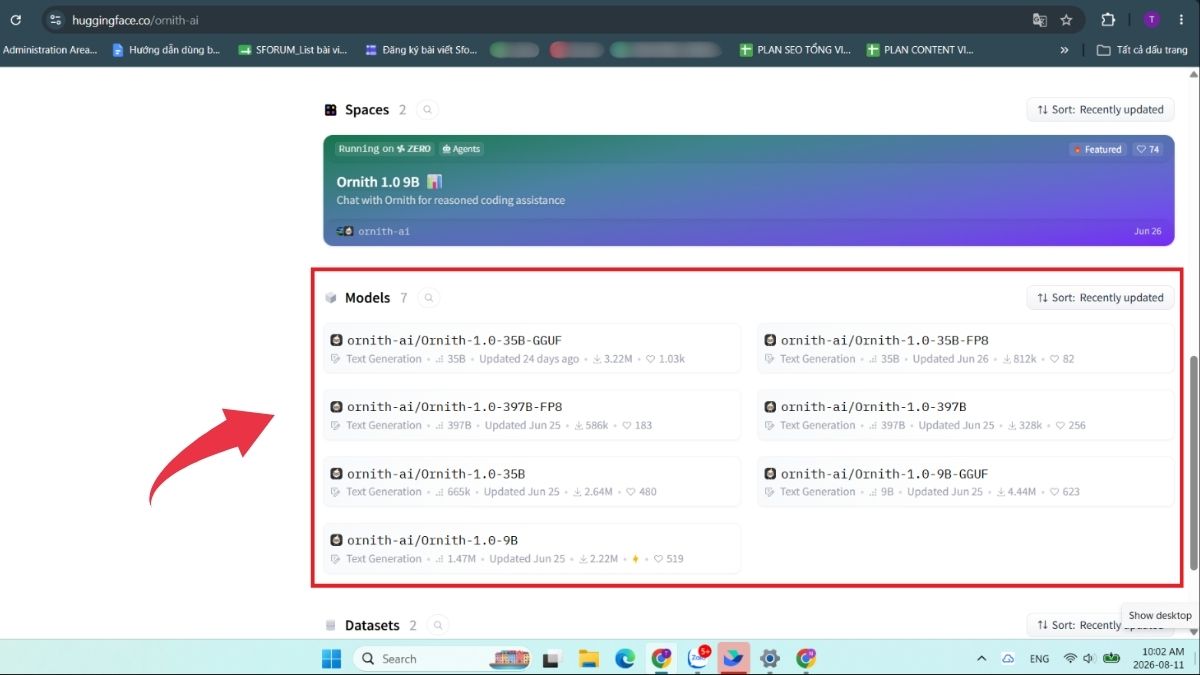This screenshot has height=675, width=1200.
Task: Click heart icon on Ornith-1.0-35B-GGUF (1.03k)
Action: click(650, 359)
